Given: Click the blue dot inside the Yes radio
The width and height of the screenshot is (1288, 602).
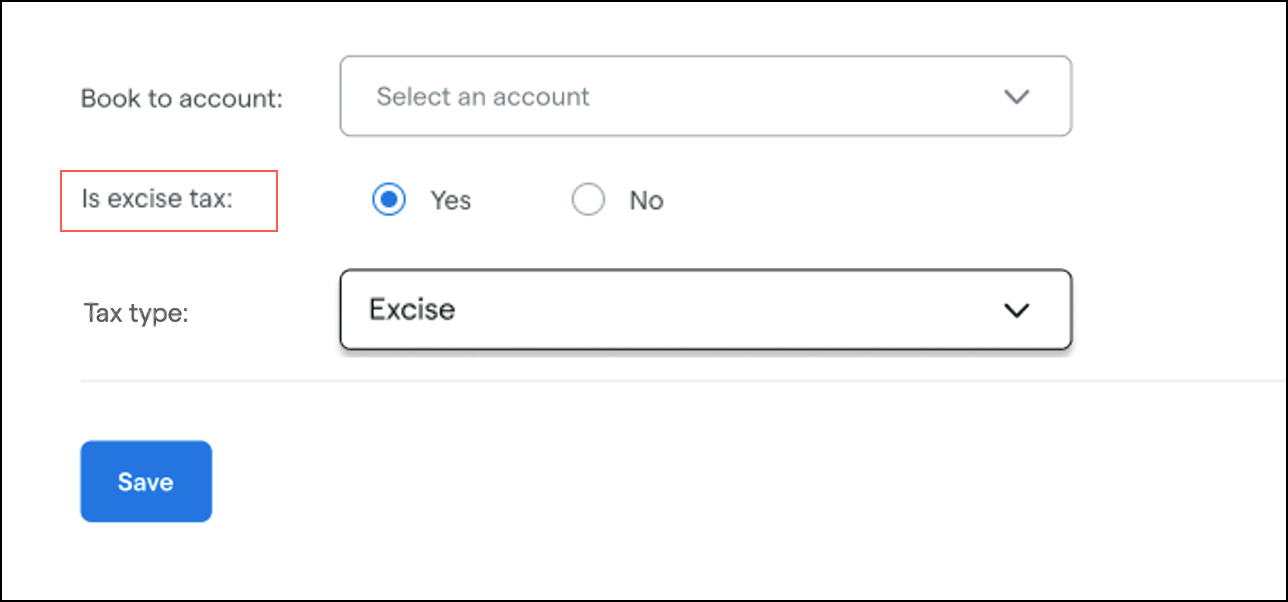Looking at the screenshot, I should pyautogui.click(x=388, y=200).
